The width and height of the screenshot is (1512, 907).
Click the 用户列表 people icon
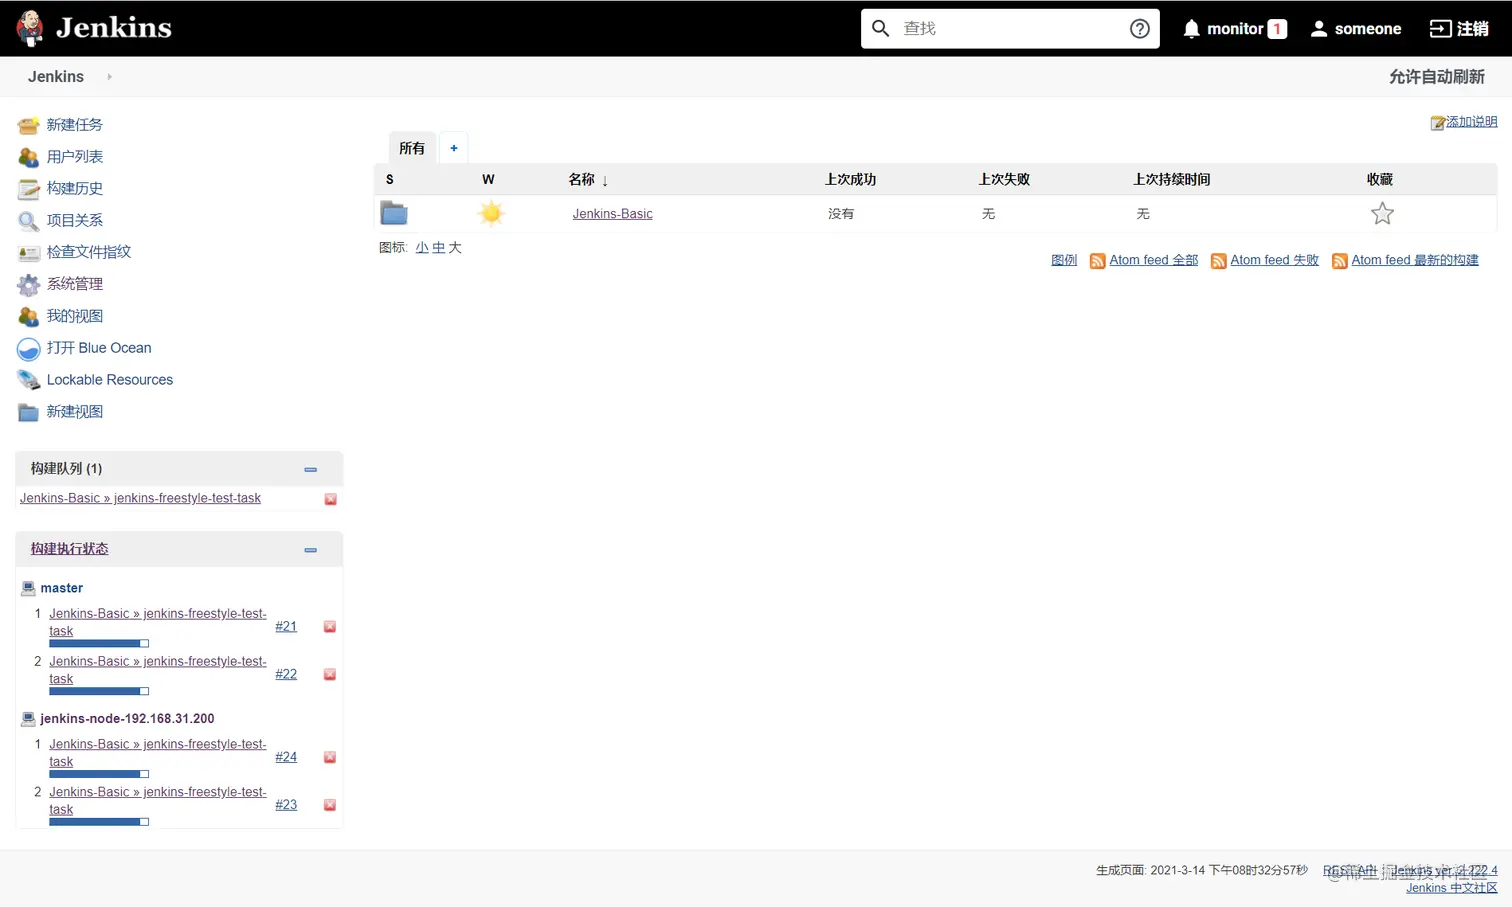tap(28, 157)
